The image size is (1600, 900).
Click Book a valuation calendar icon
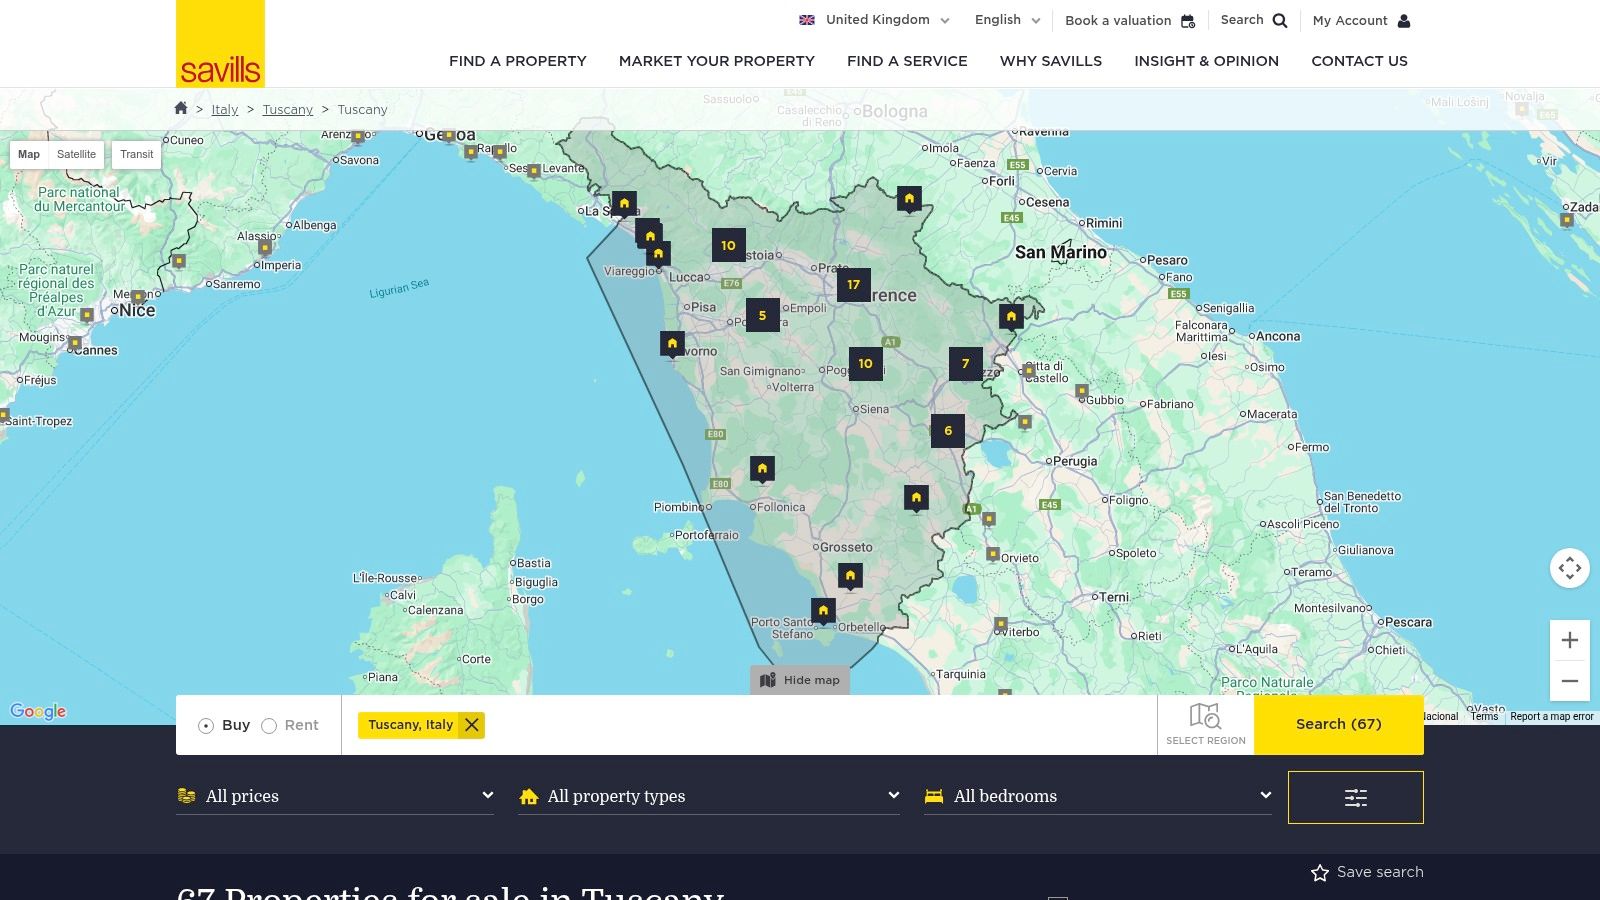pyautogui.click(x=1188, y=21)
